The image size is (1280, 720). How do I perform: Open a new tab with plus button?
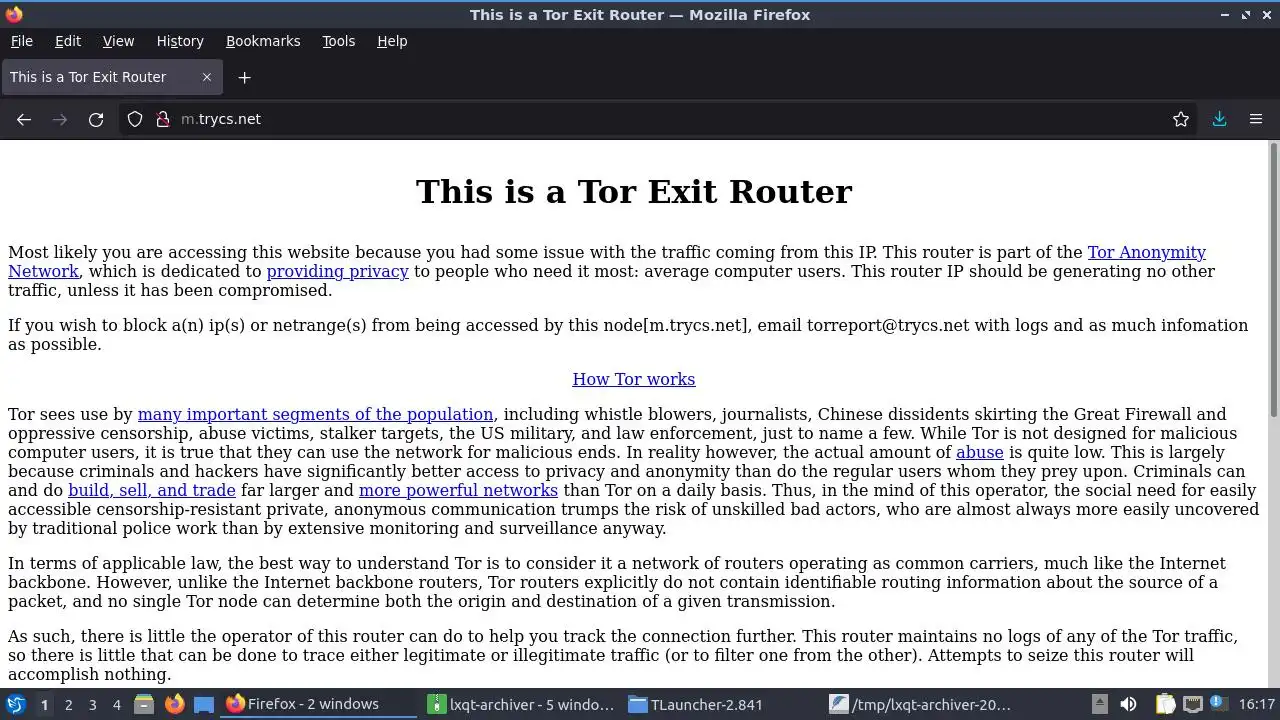[x=244, y=77]
